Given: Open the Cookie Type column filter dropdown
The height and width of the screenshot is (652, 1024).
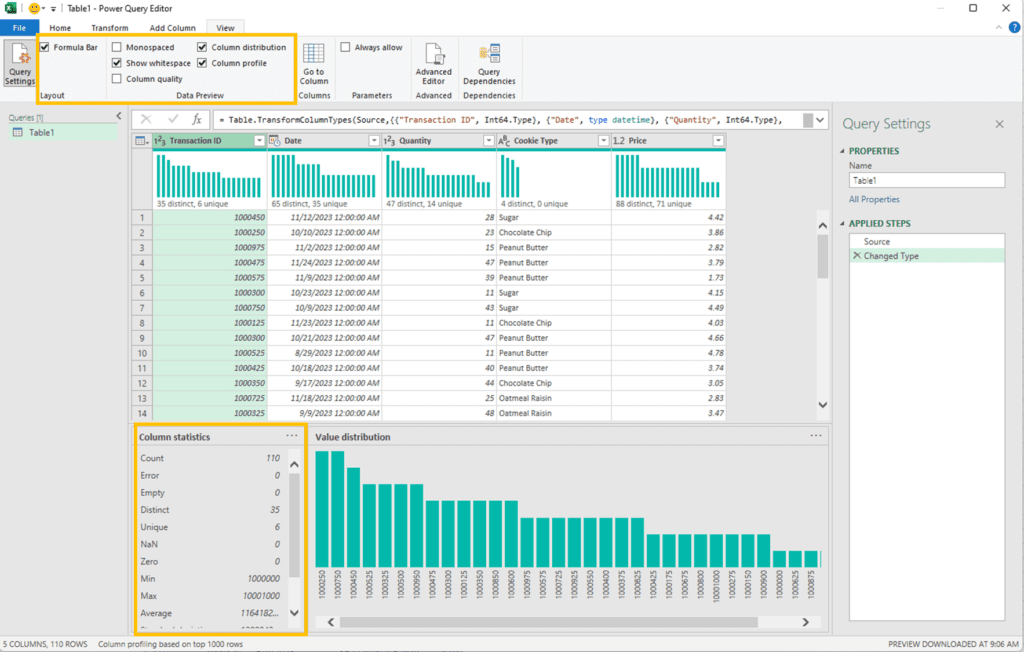Looking at the screenshot, I should pos(602,141).
